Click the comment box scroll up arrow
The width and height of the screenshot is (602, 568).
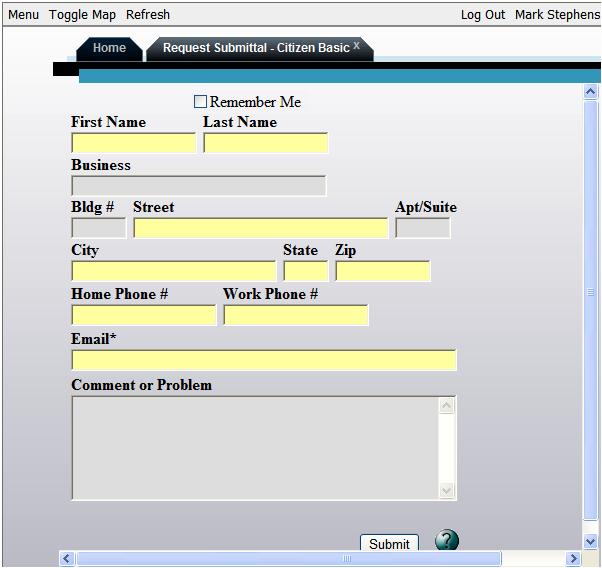(447, 406)
